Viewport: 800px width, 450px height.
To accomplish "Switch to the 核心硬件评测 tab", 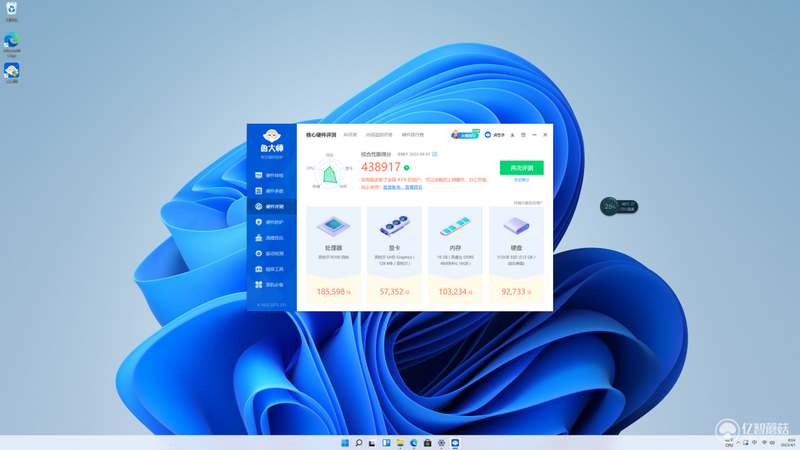I will click(321, 135).
